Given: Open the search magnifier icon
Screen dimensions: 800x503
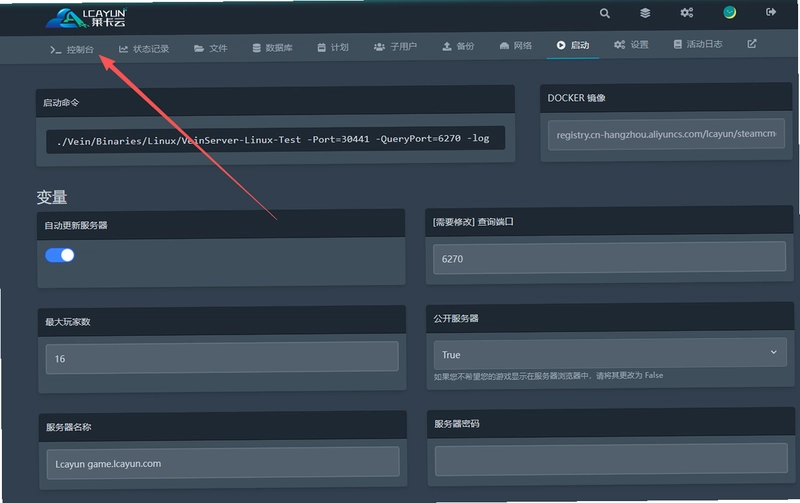Looking at the screenshot, I should click(x=605, y=13).
